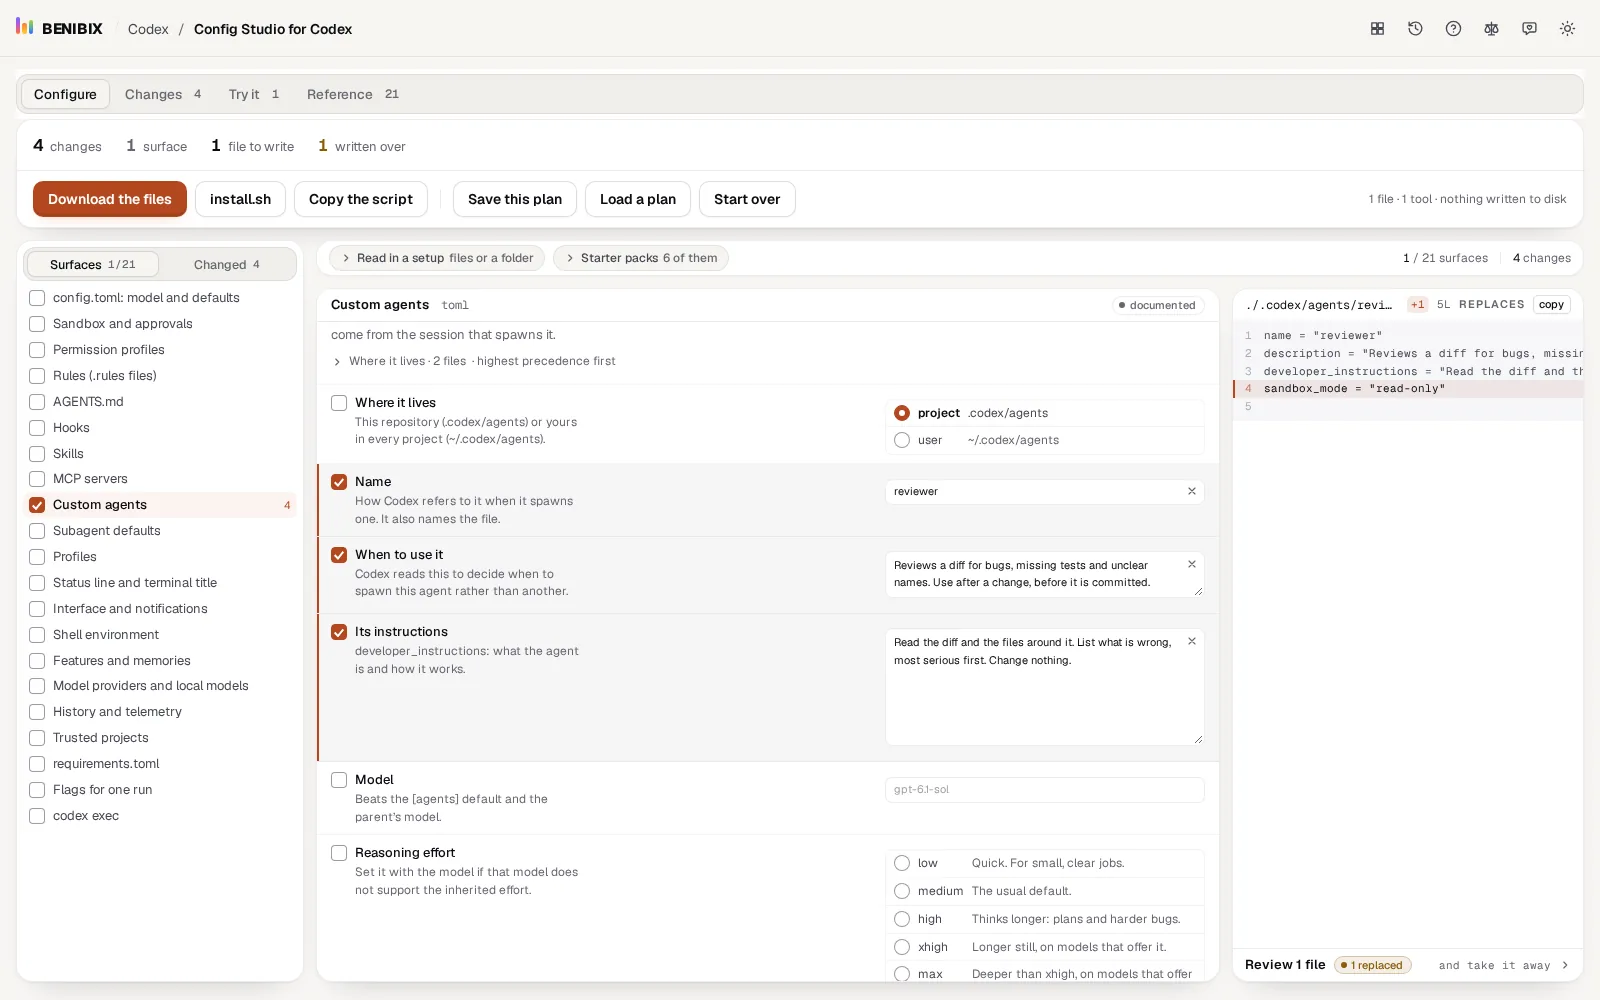This screenshot has width=1600, height=1000.
Task: Expand the 'Starter packs 6 of them' section
Action: pos(641,258)
